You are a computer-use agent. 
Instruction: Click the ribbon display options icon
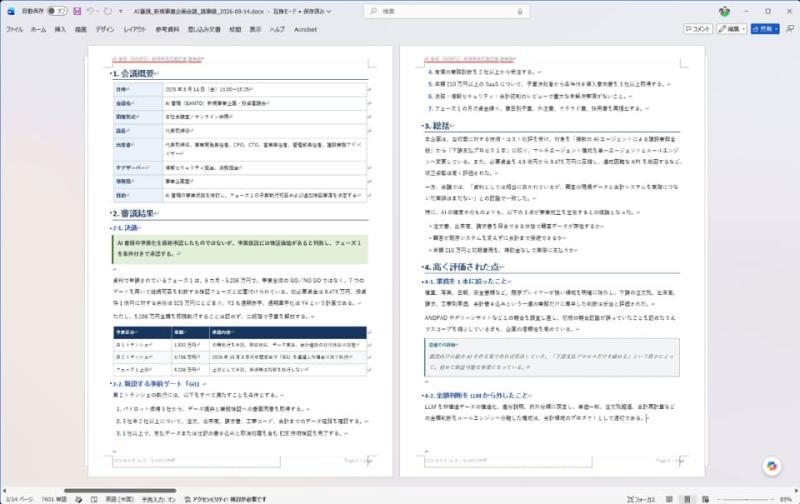tap(790, 29)
